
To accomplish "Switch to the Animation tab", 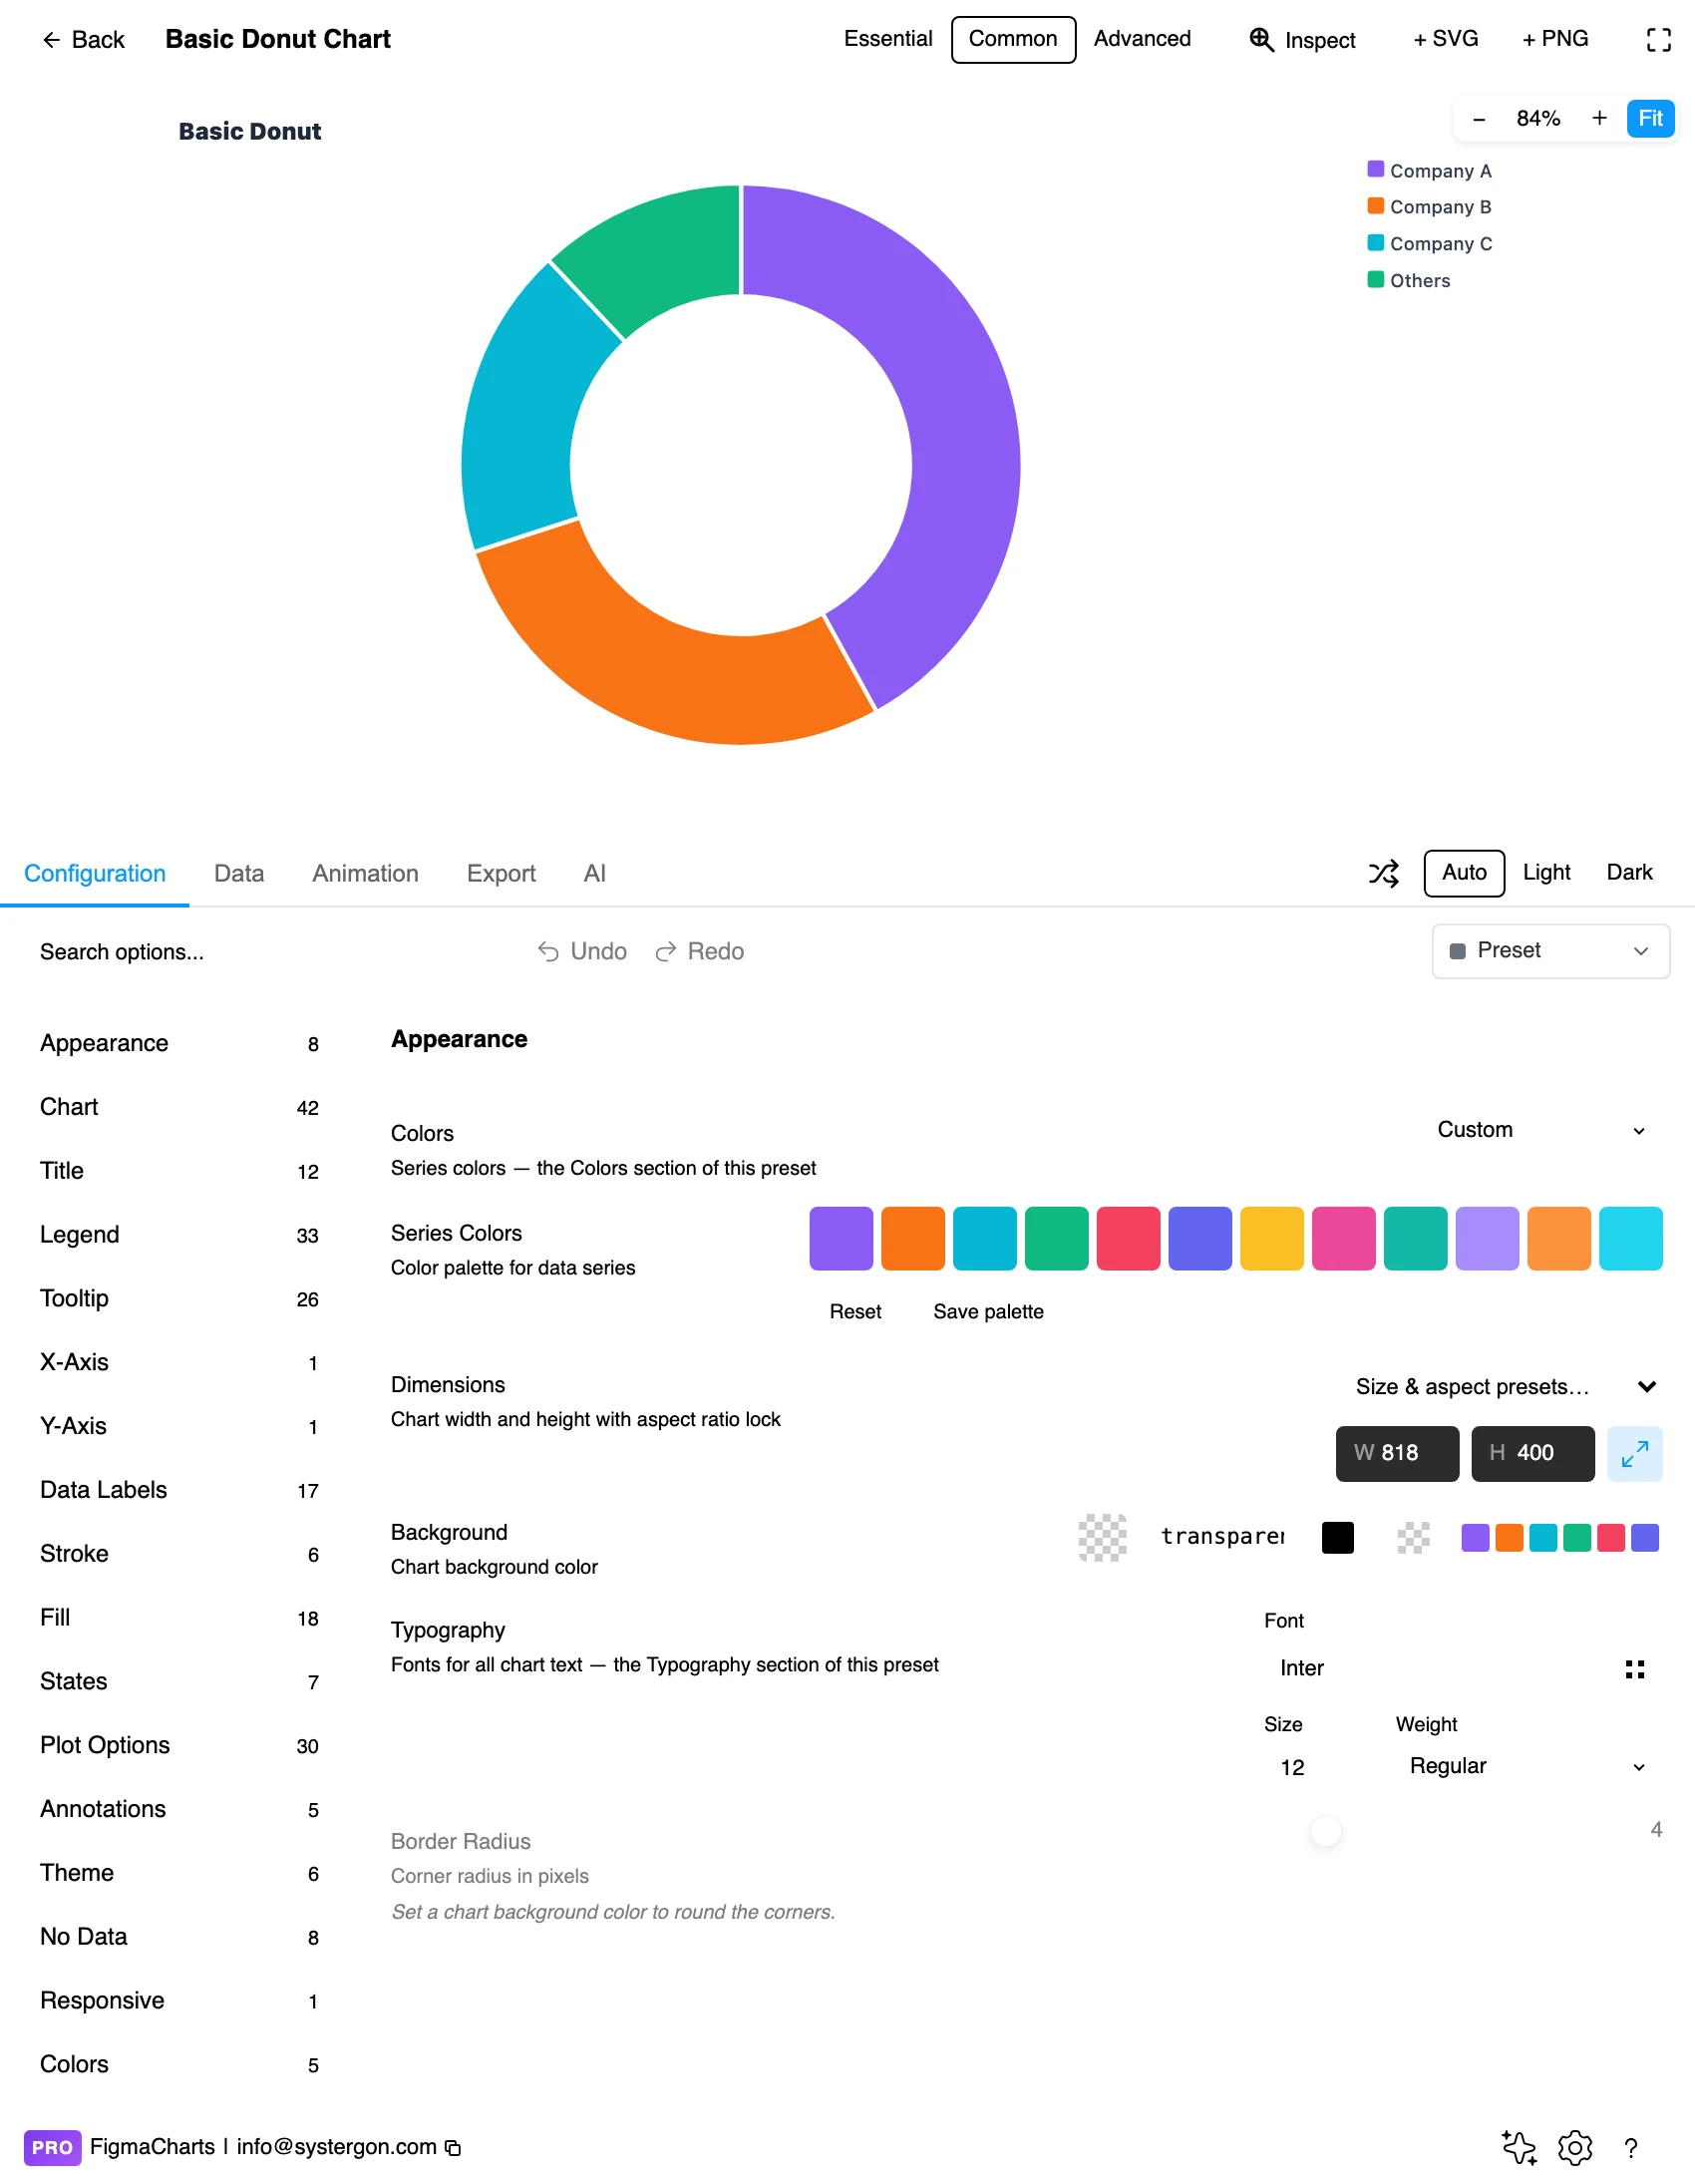I will [x=365, y=874].
